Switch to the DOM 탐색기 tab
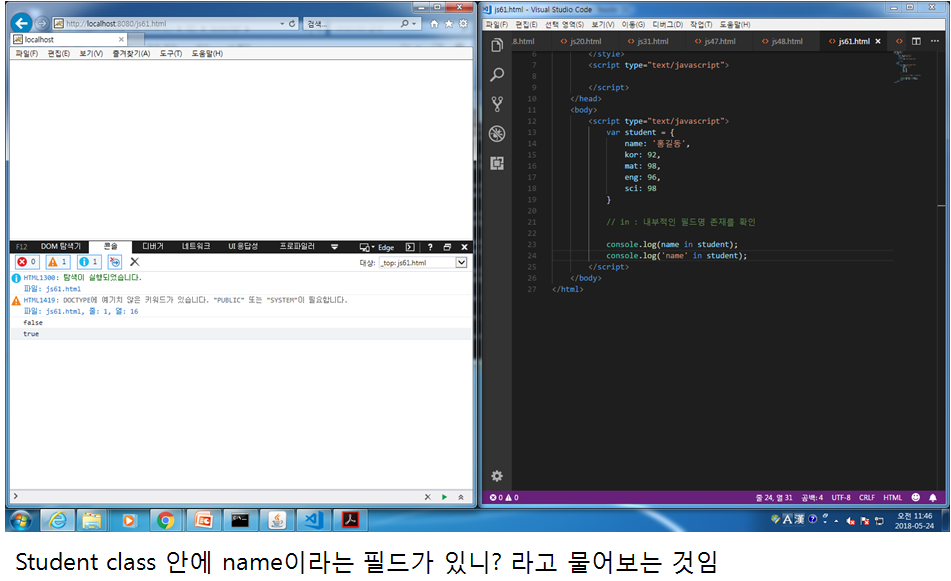 pos(61,246)
